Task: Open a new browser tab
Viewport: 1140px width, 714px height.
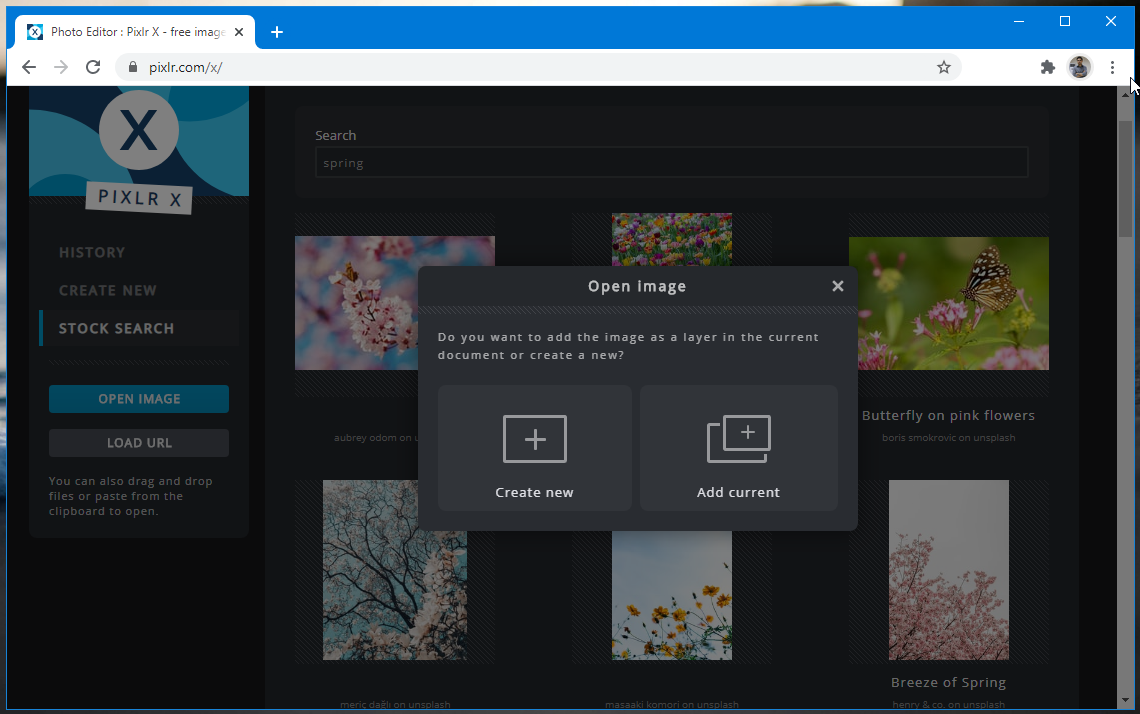Action: point(277,32)
